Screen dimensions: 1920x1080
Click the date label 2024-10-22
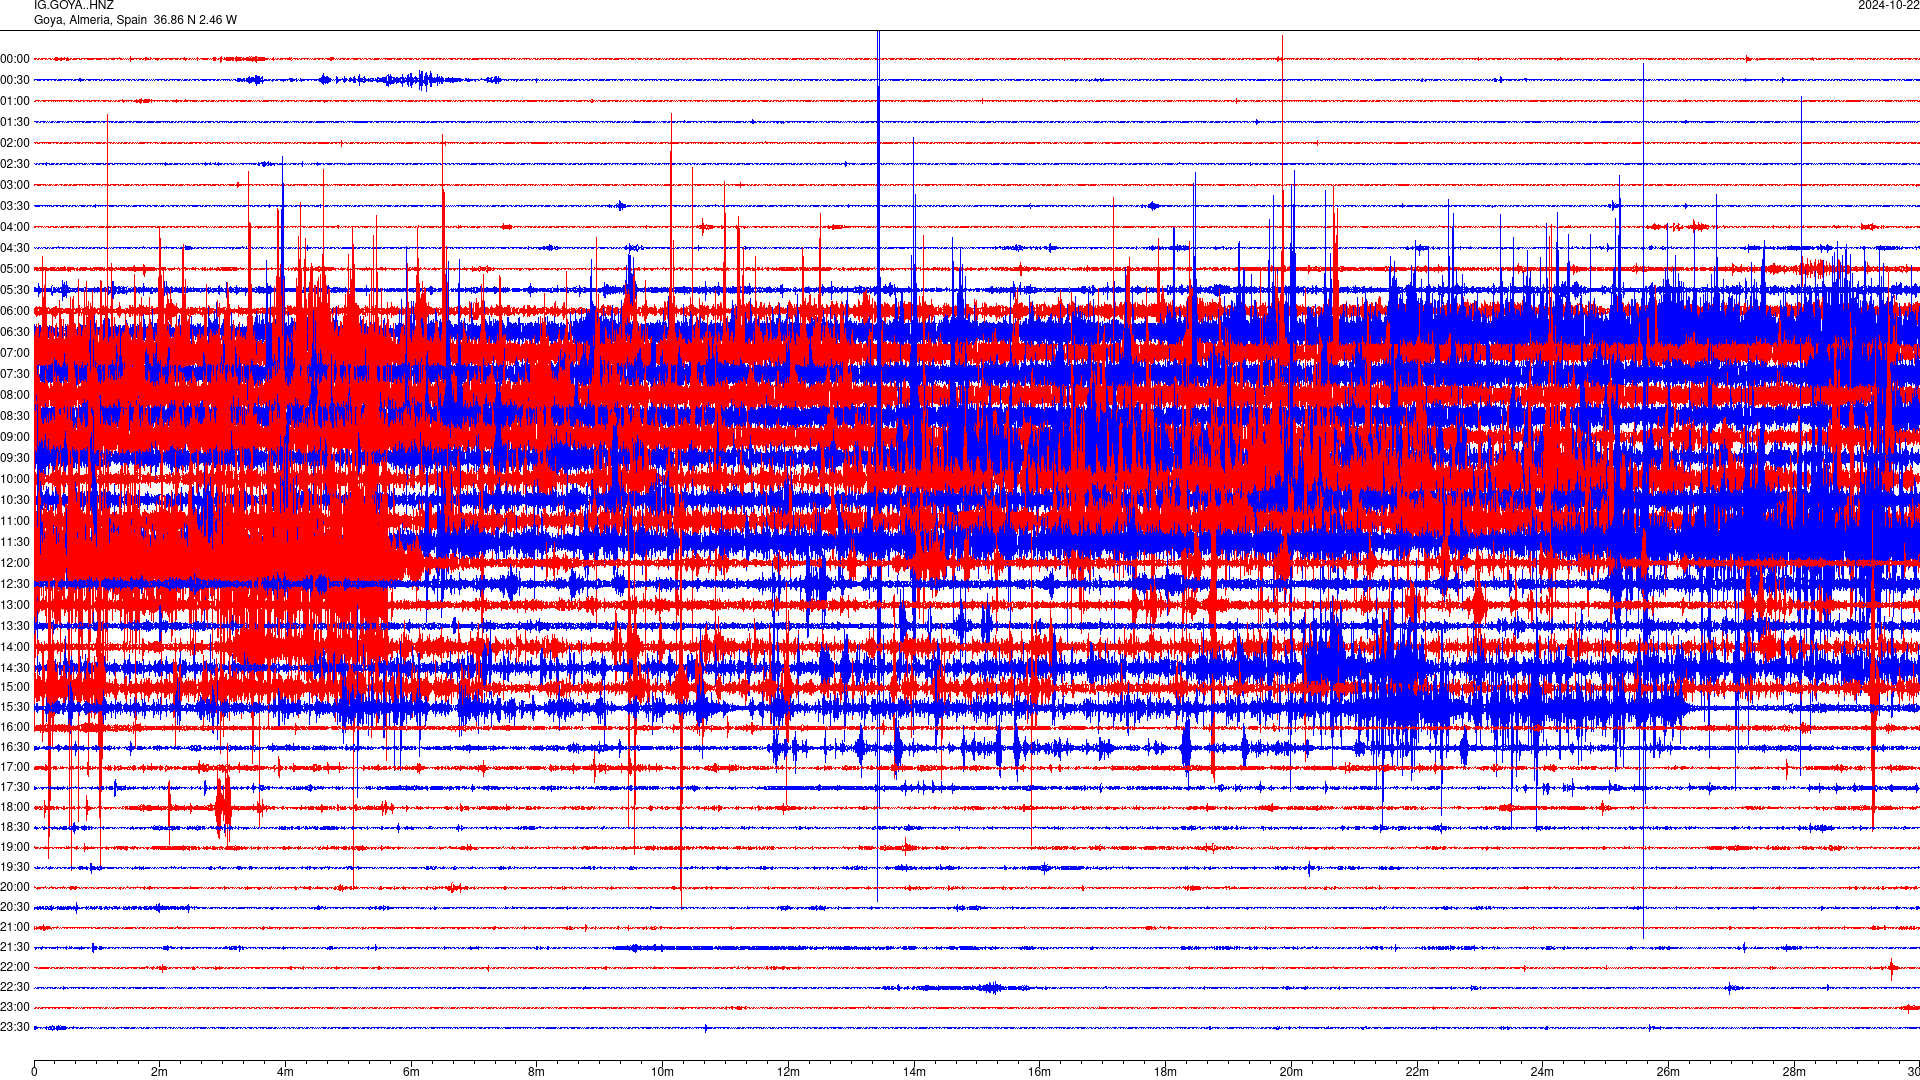click(1888, 6)
